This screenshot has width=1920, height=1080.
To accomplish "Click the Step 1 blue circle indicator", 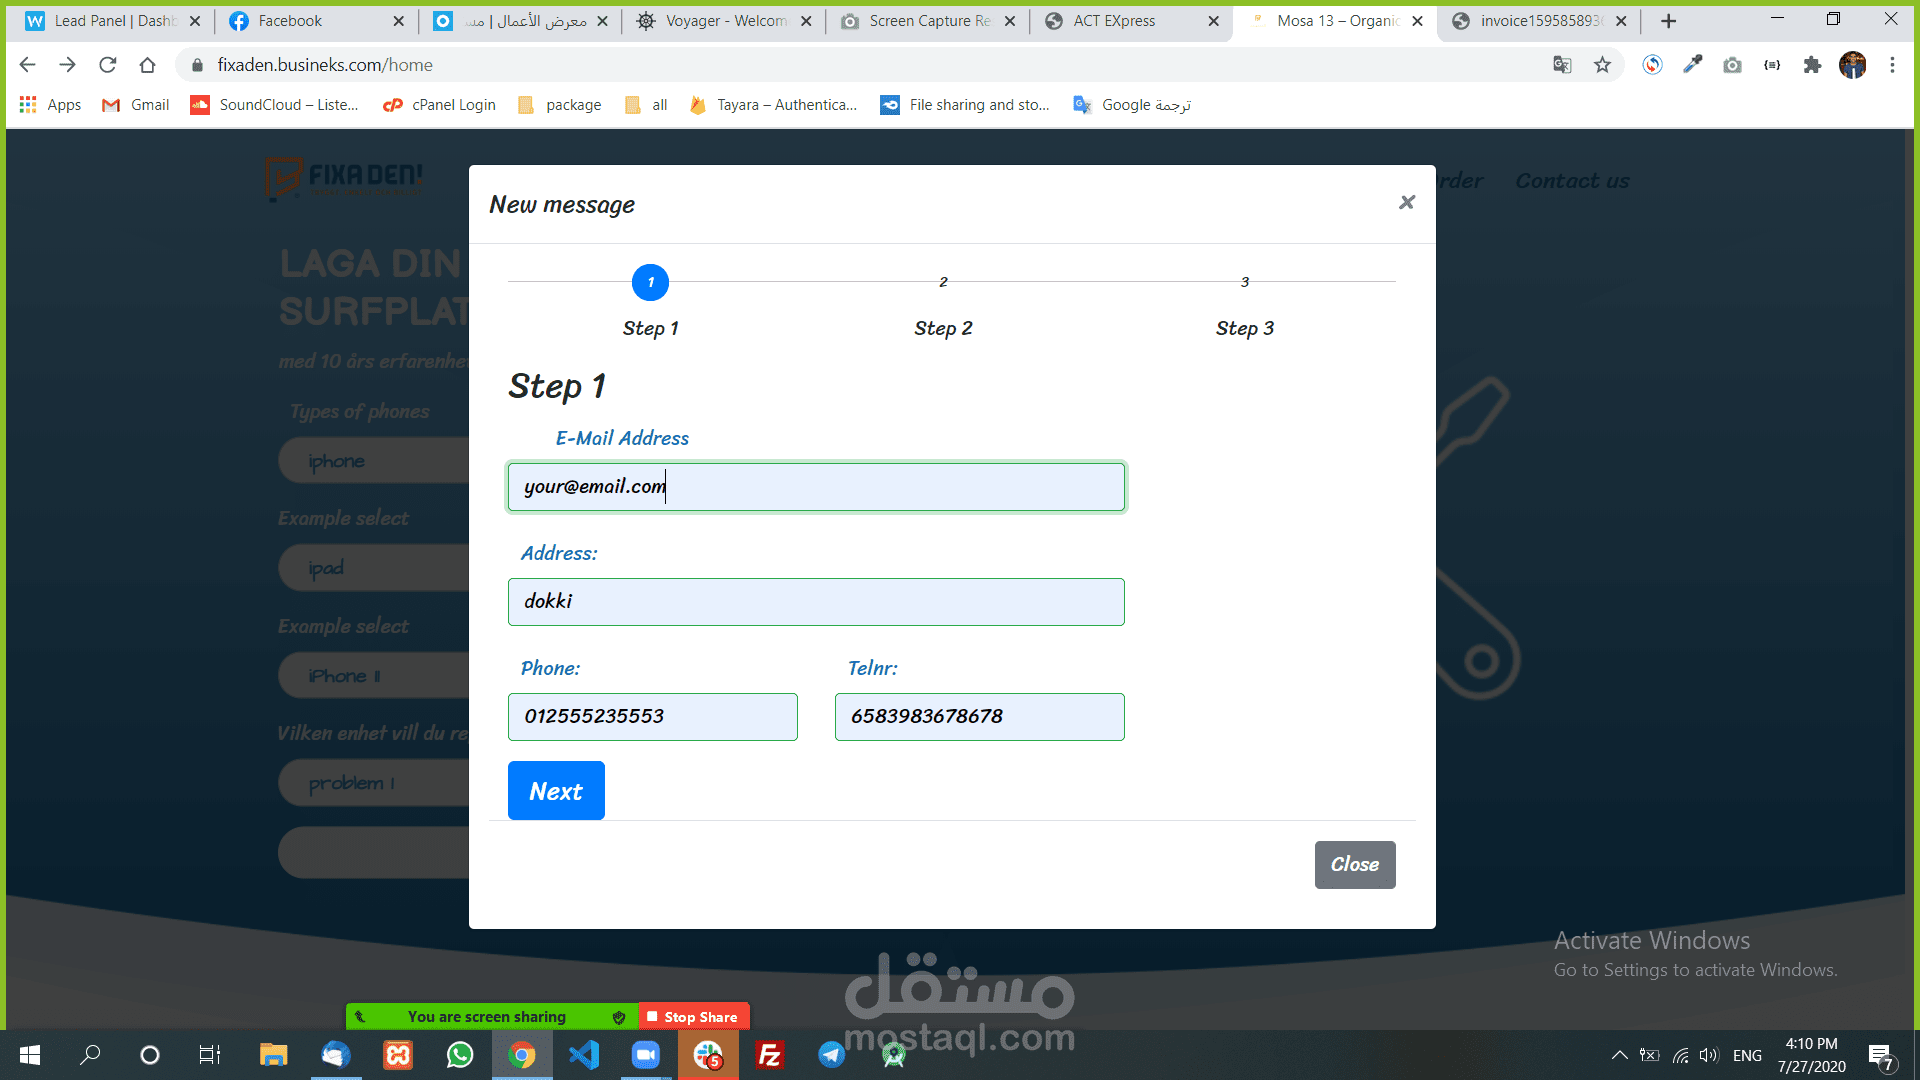I will 650,283.
